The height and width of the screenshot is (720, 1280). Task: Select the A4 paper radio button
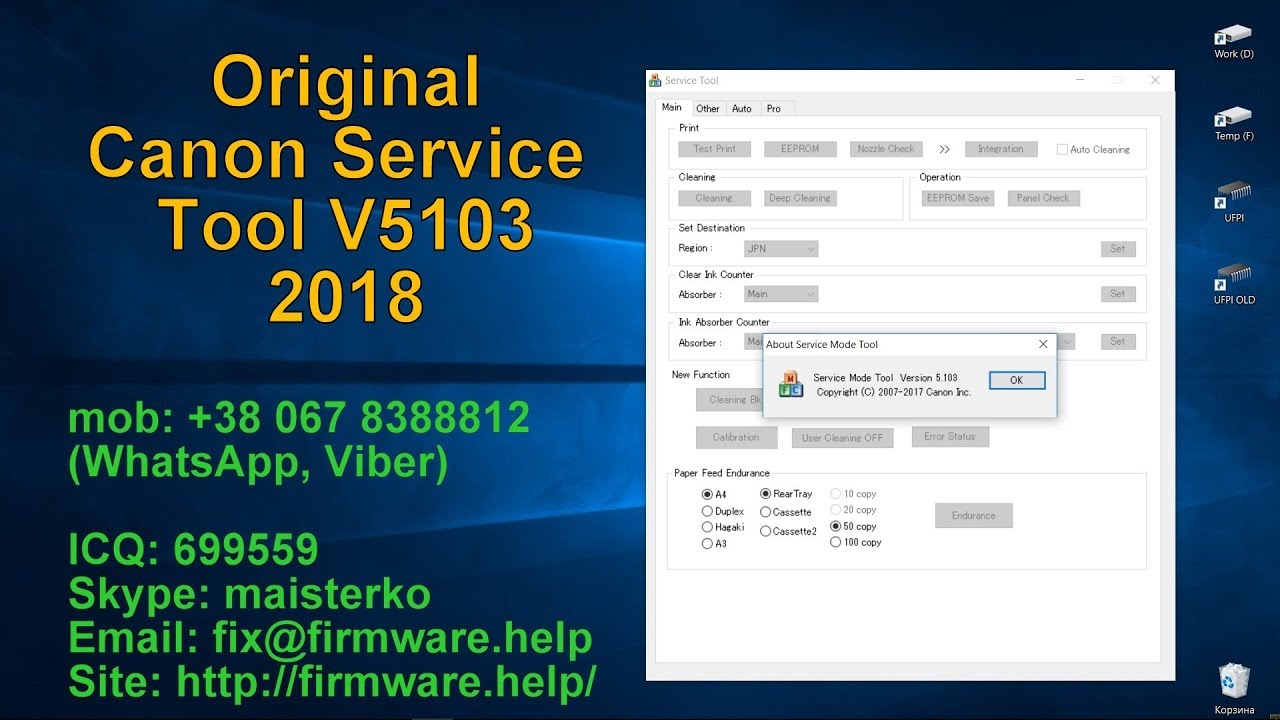tap(707, 494)
